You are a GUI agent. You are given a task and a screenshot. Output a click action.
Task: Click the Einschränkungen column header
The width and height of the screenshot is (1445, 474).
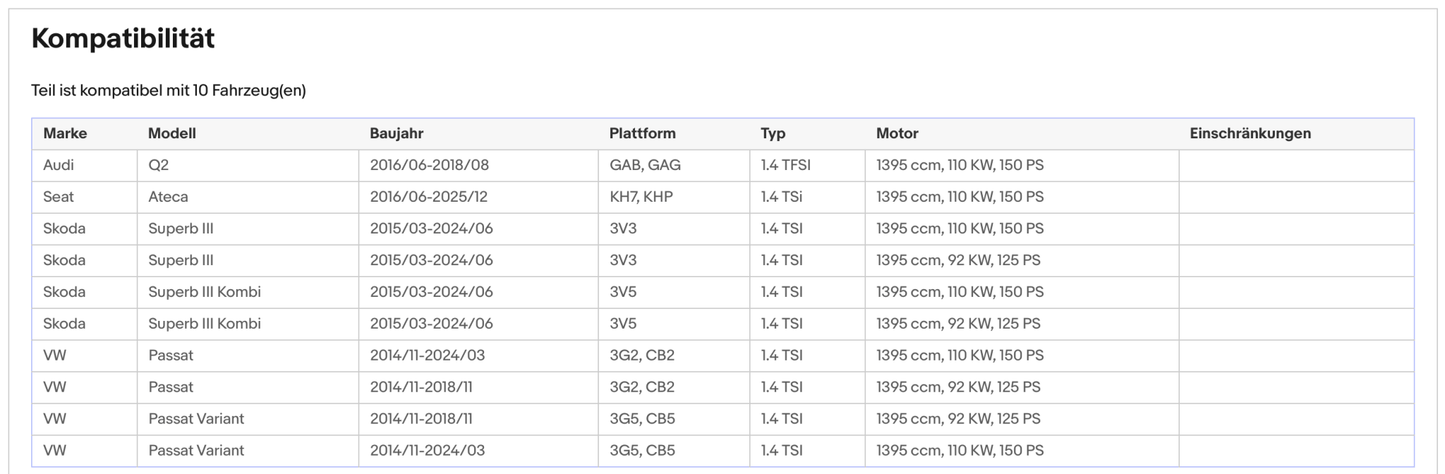(x=1250, y=133)
